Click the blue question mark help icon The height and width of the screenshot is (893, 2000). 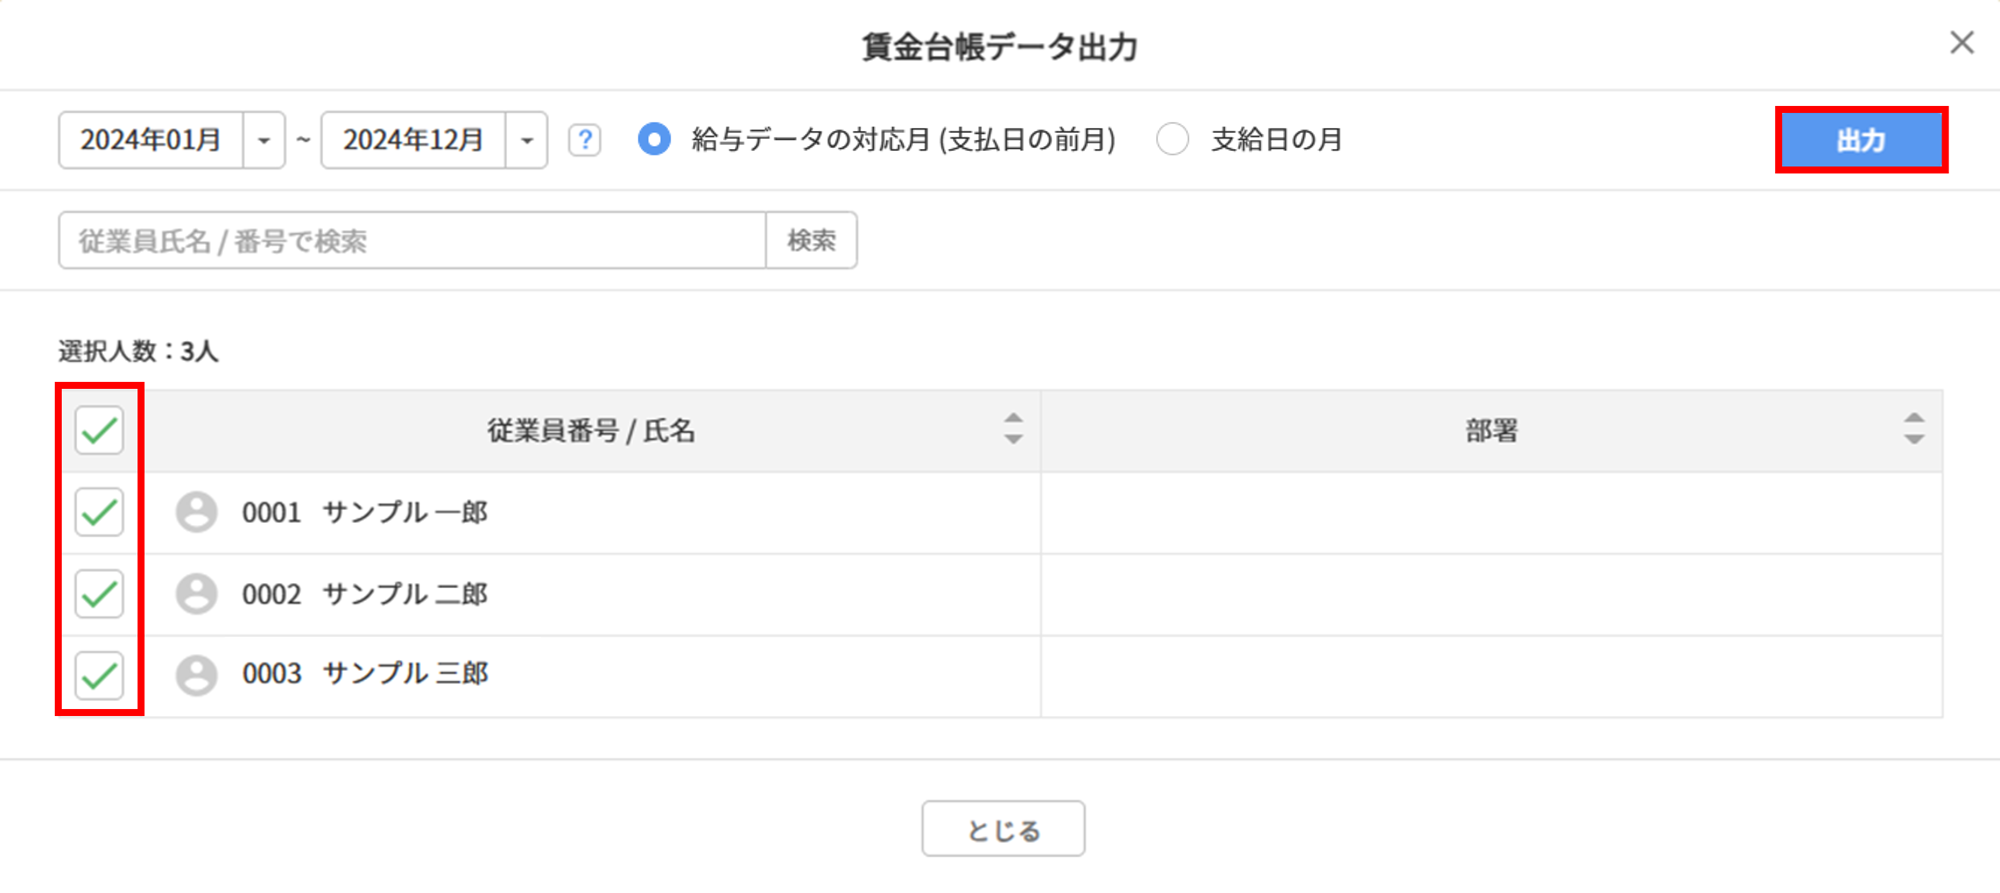585,140
